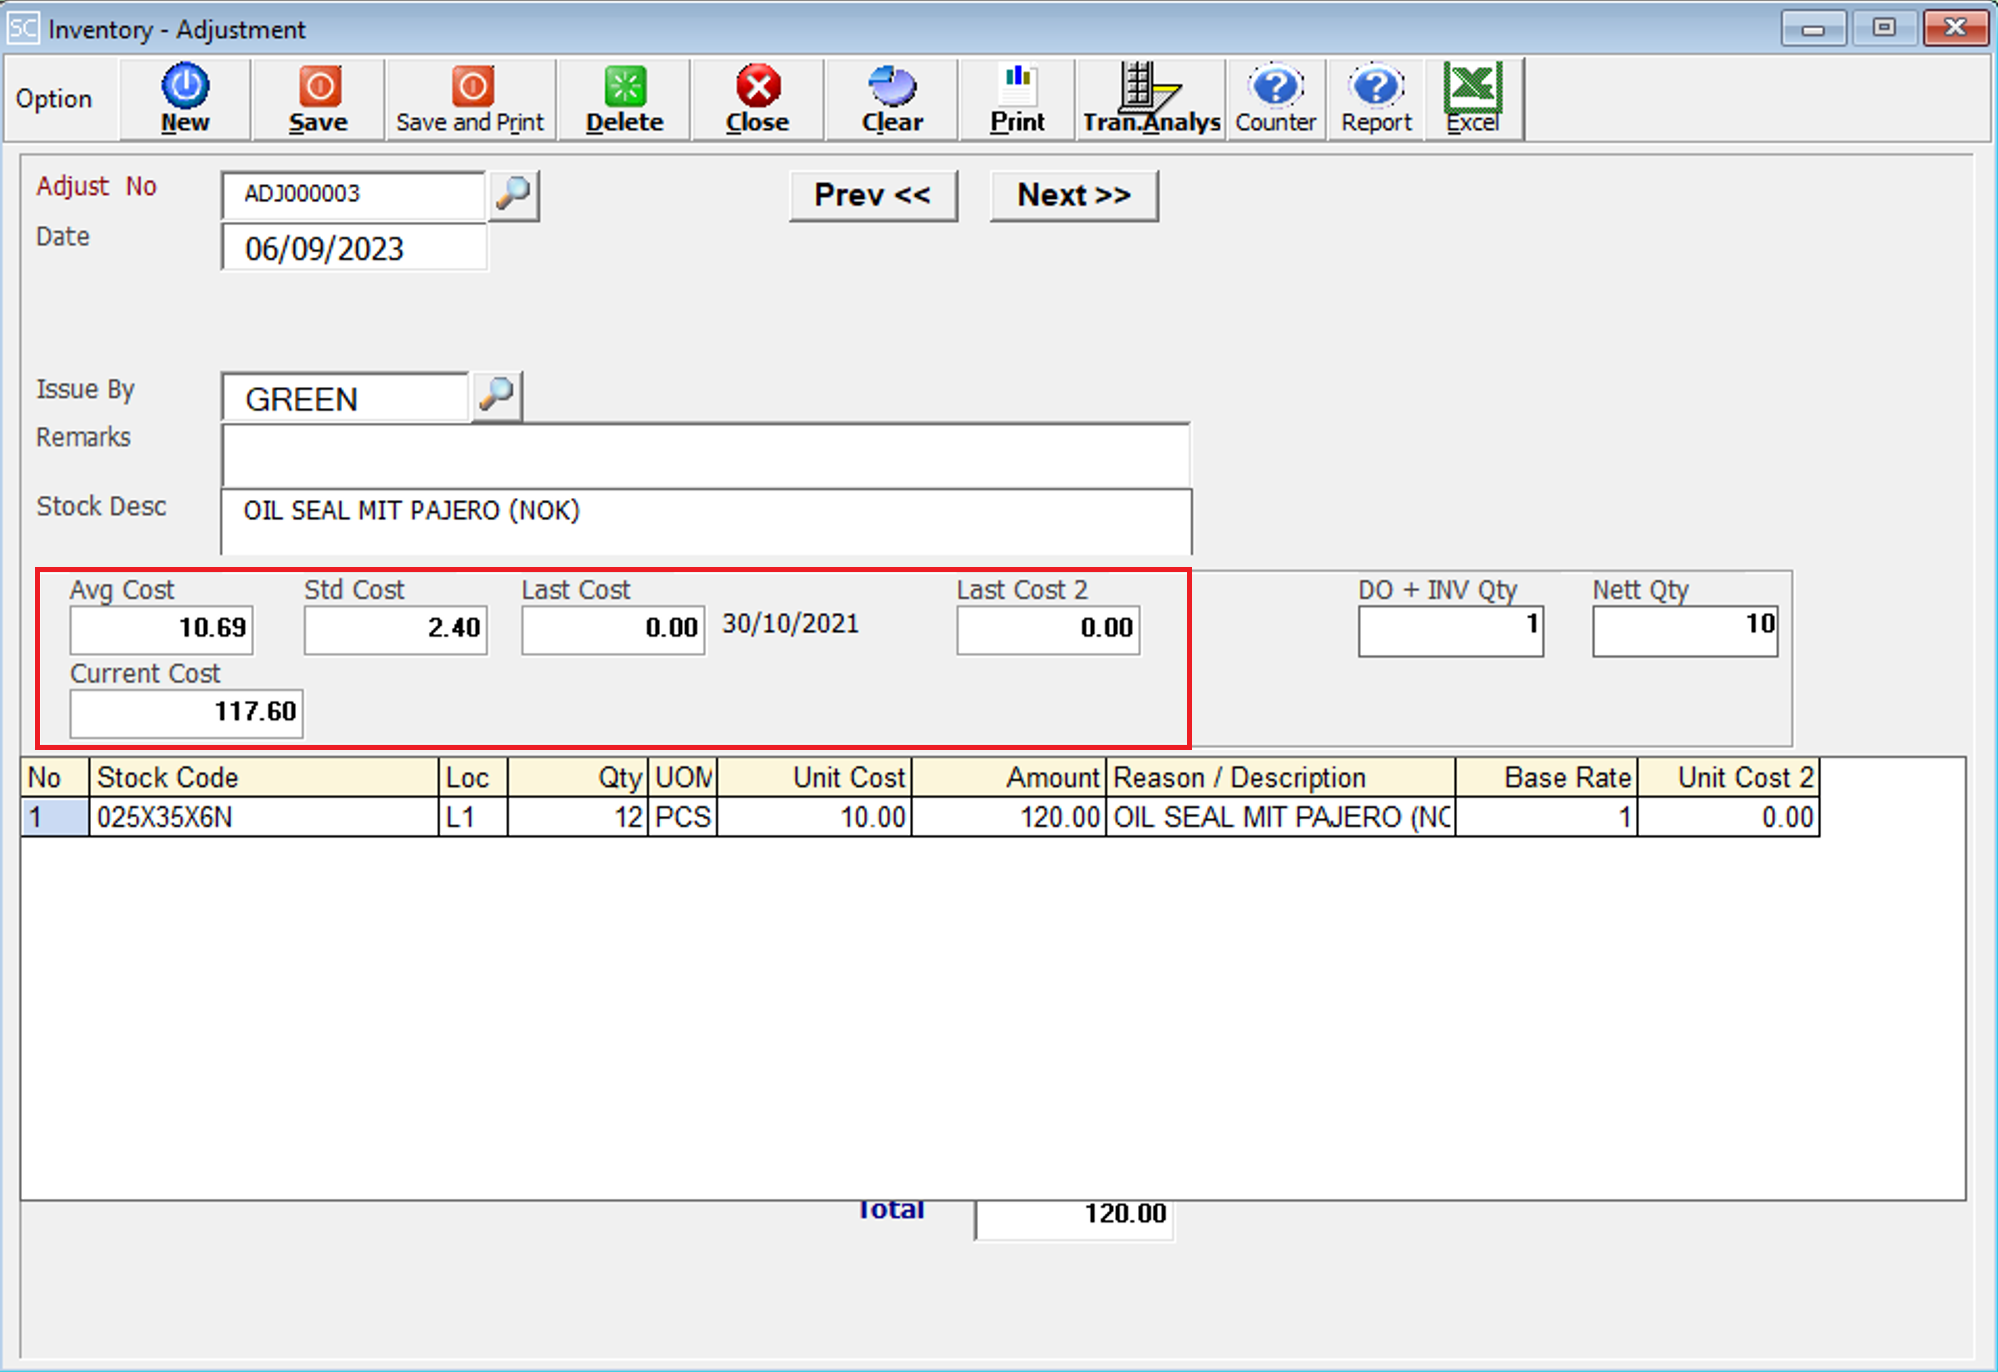The image size is (1998, 1372).
Task: Click the New toolbar icon
Action: [185, 98]
